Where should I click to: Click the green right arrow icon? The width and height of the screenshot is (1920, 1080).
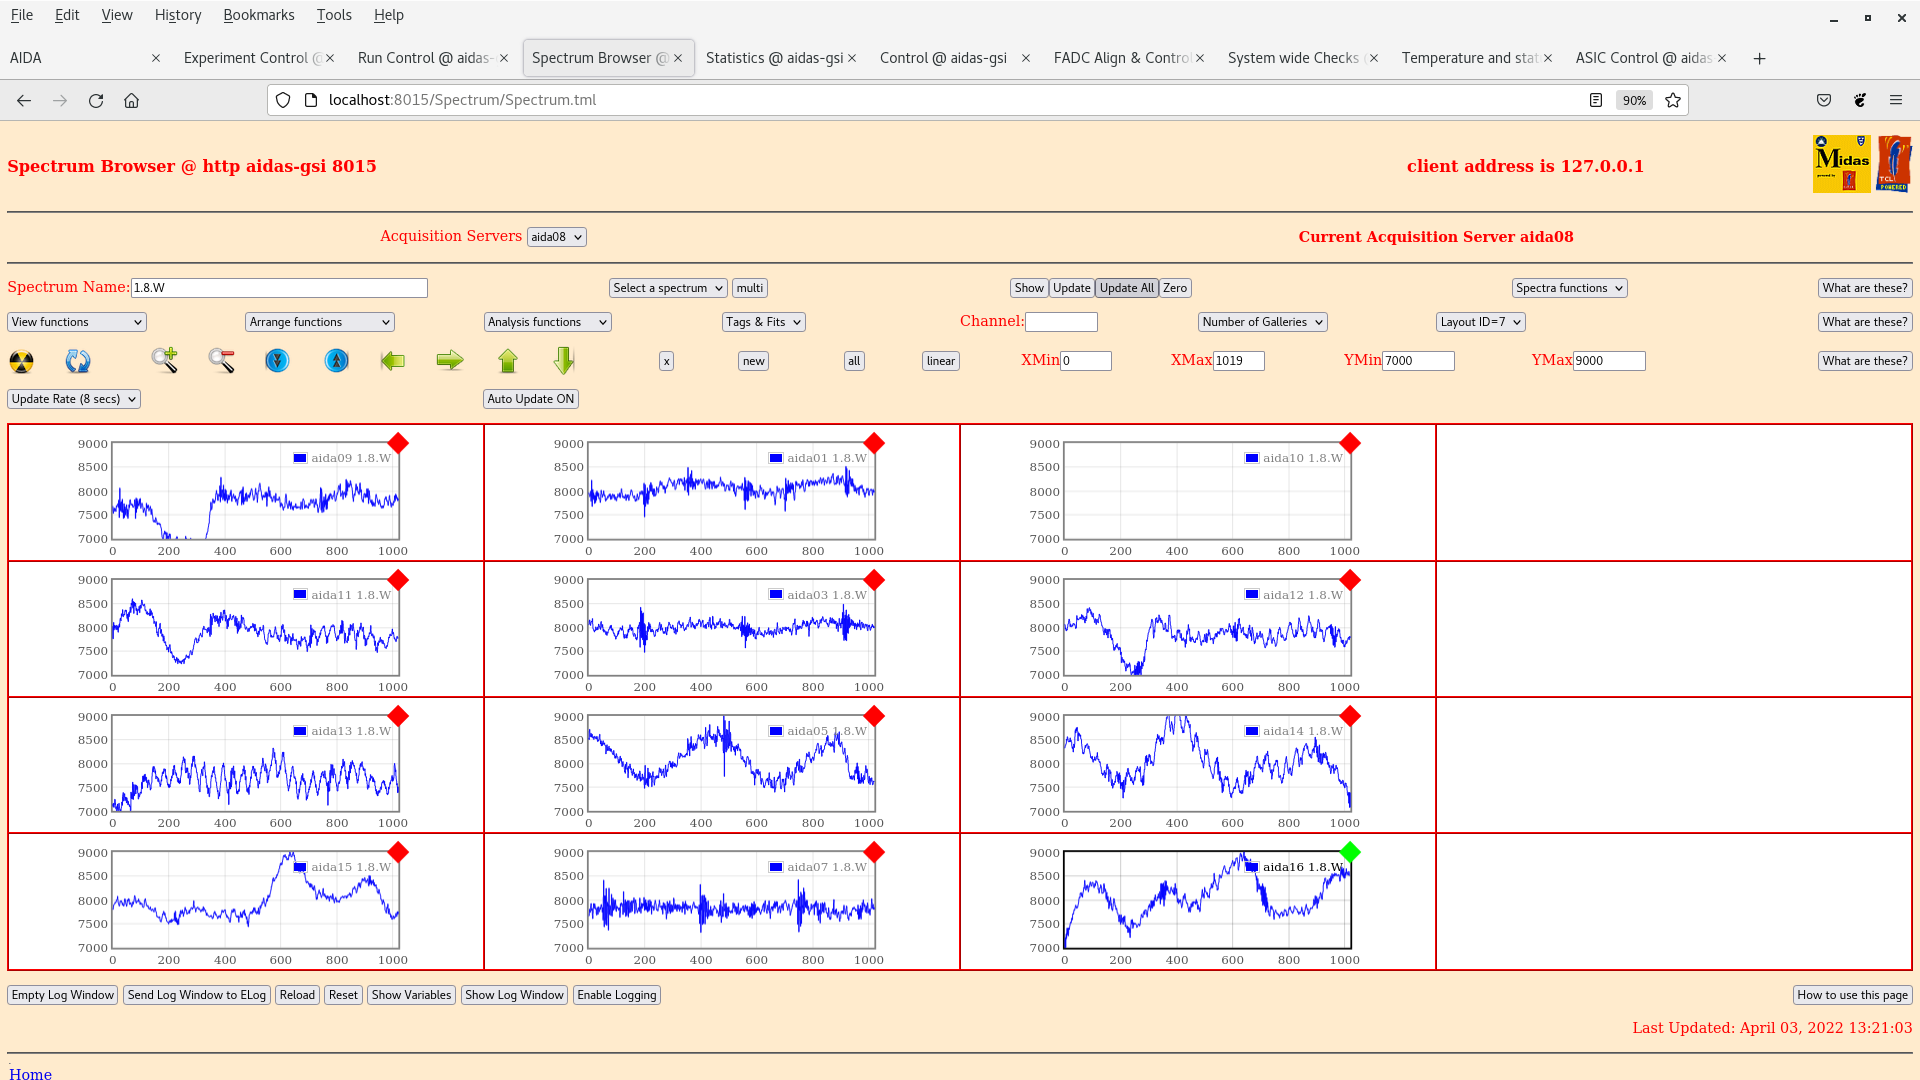click(450, 361)
